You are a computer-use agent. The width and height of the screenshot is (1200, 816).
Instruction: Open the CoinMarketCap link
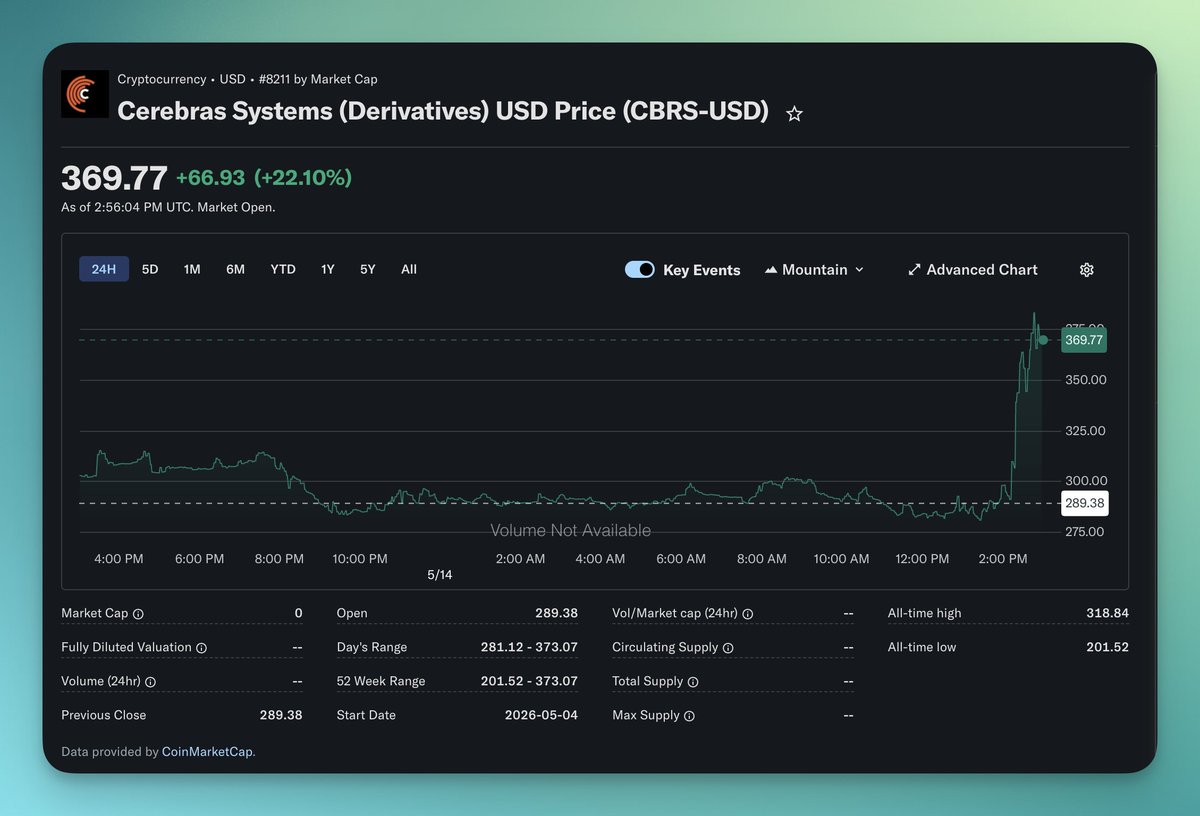click(x=208, y=751)
